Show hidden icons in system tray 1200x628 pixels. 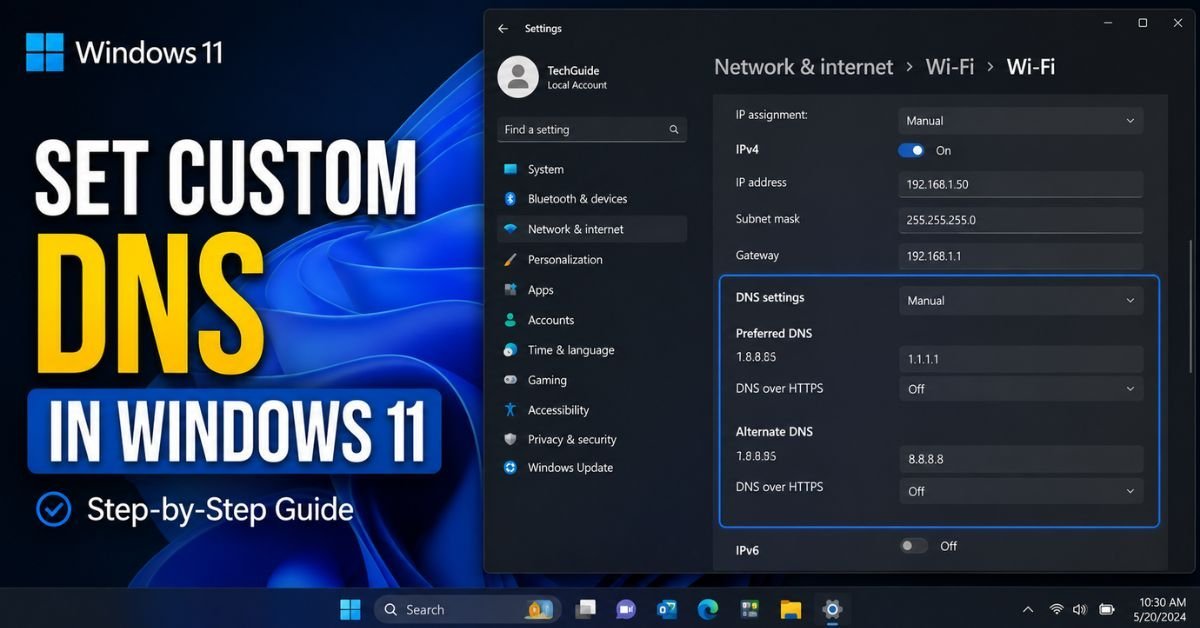[1028, 609]
